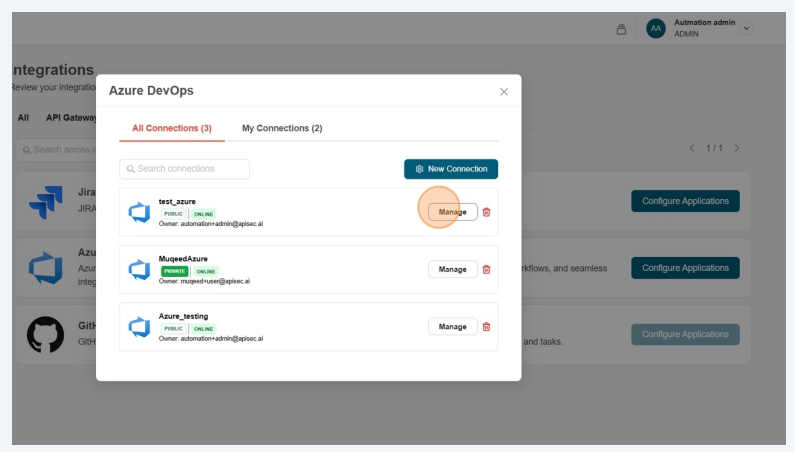
Task: Click Manage for test_azure connection
Action: (452, 212)
